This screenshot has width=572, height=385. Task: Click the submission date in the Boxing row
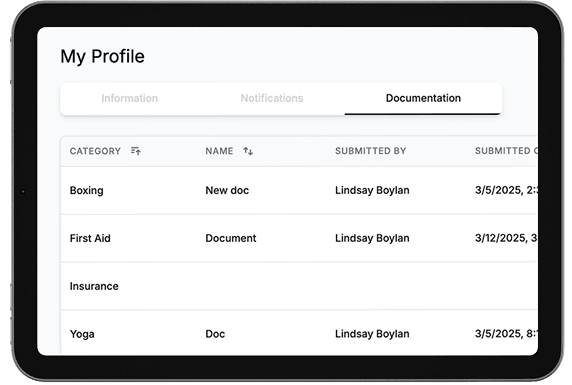point(506,190)
